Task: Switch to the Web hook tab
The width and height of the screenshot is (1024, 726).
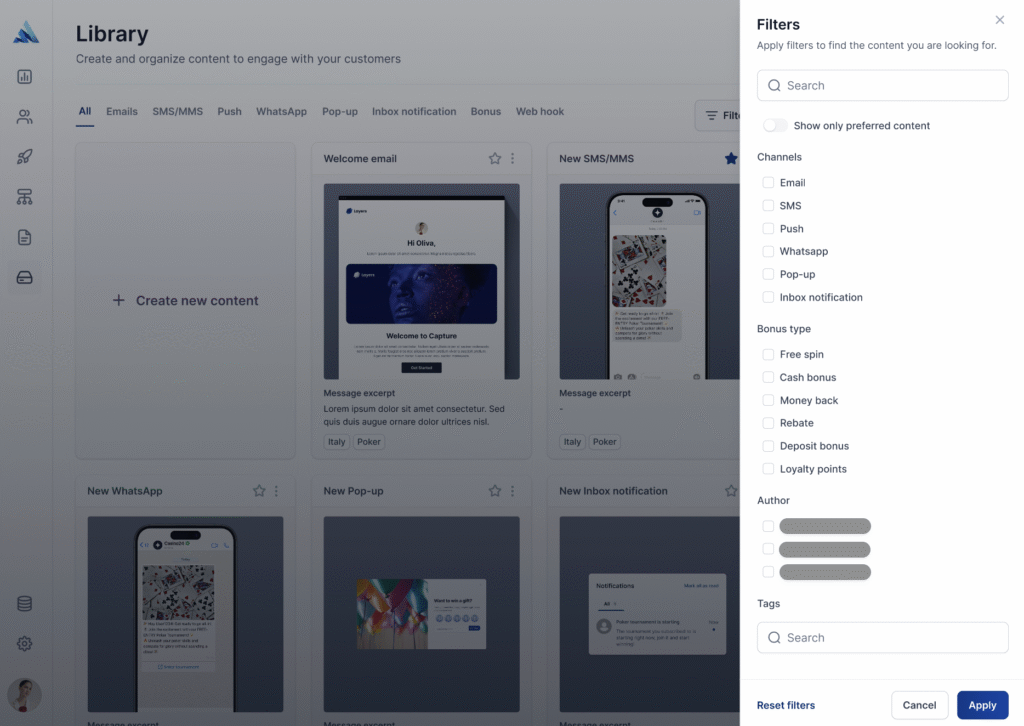Action: [540, 112]
